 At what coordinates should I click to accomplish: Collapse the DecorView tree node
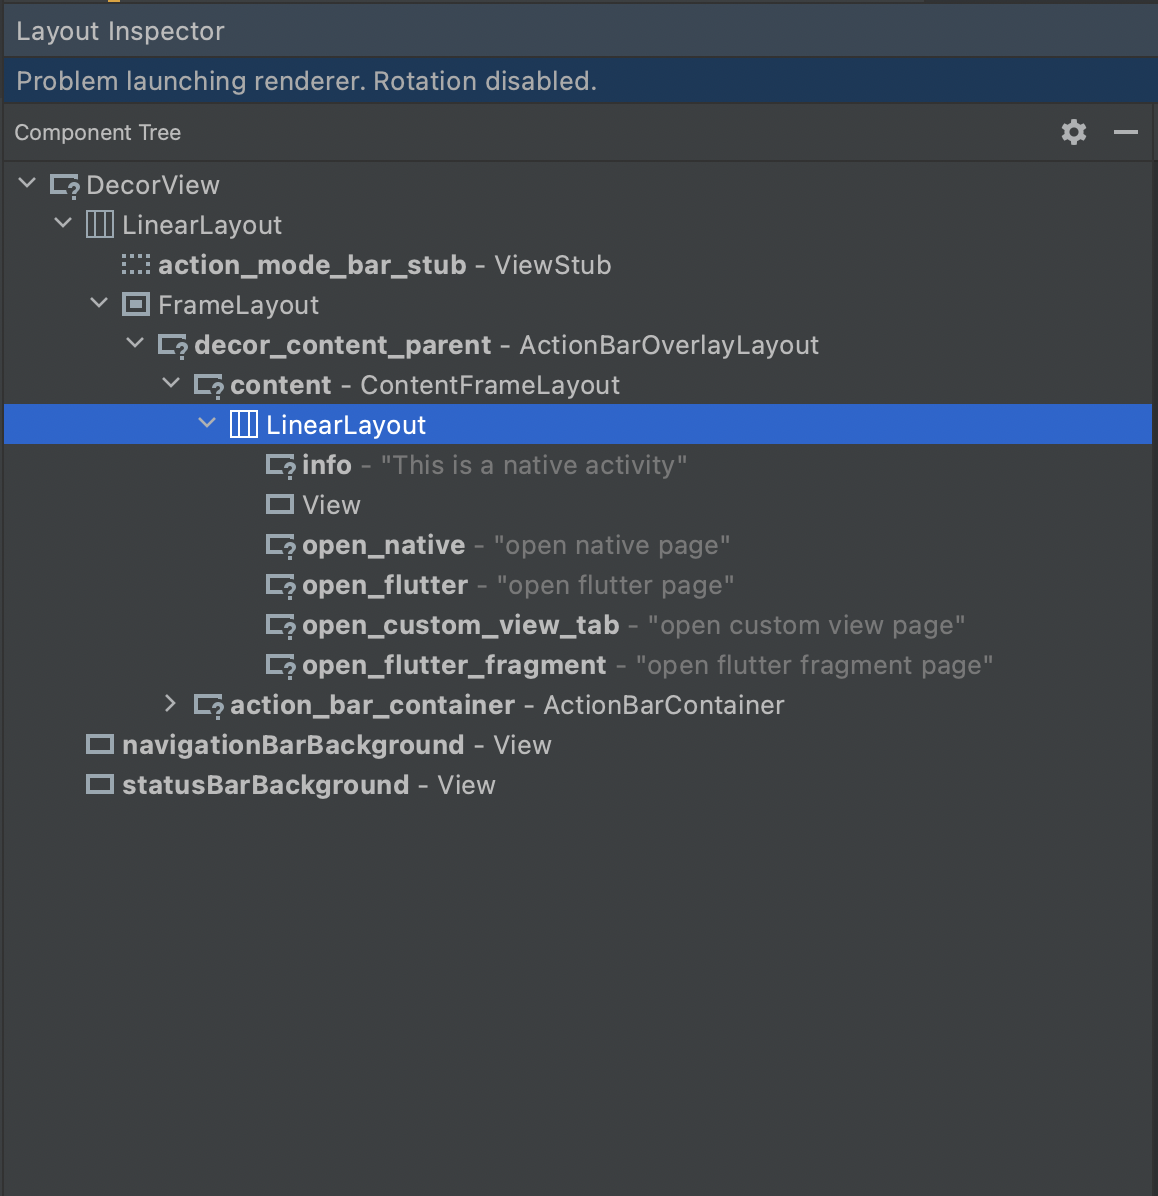click(26, 182)
